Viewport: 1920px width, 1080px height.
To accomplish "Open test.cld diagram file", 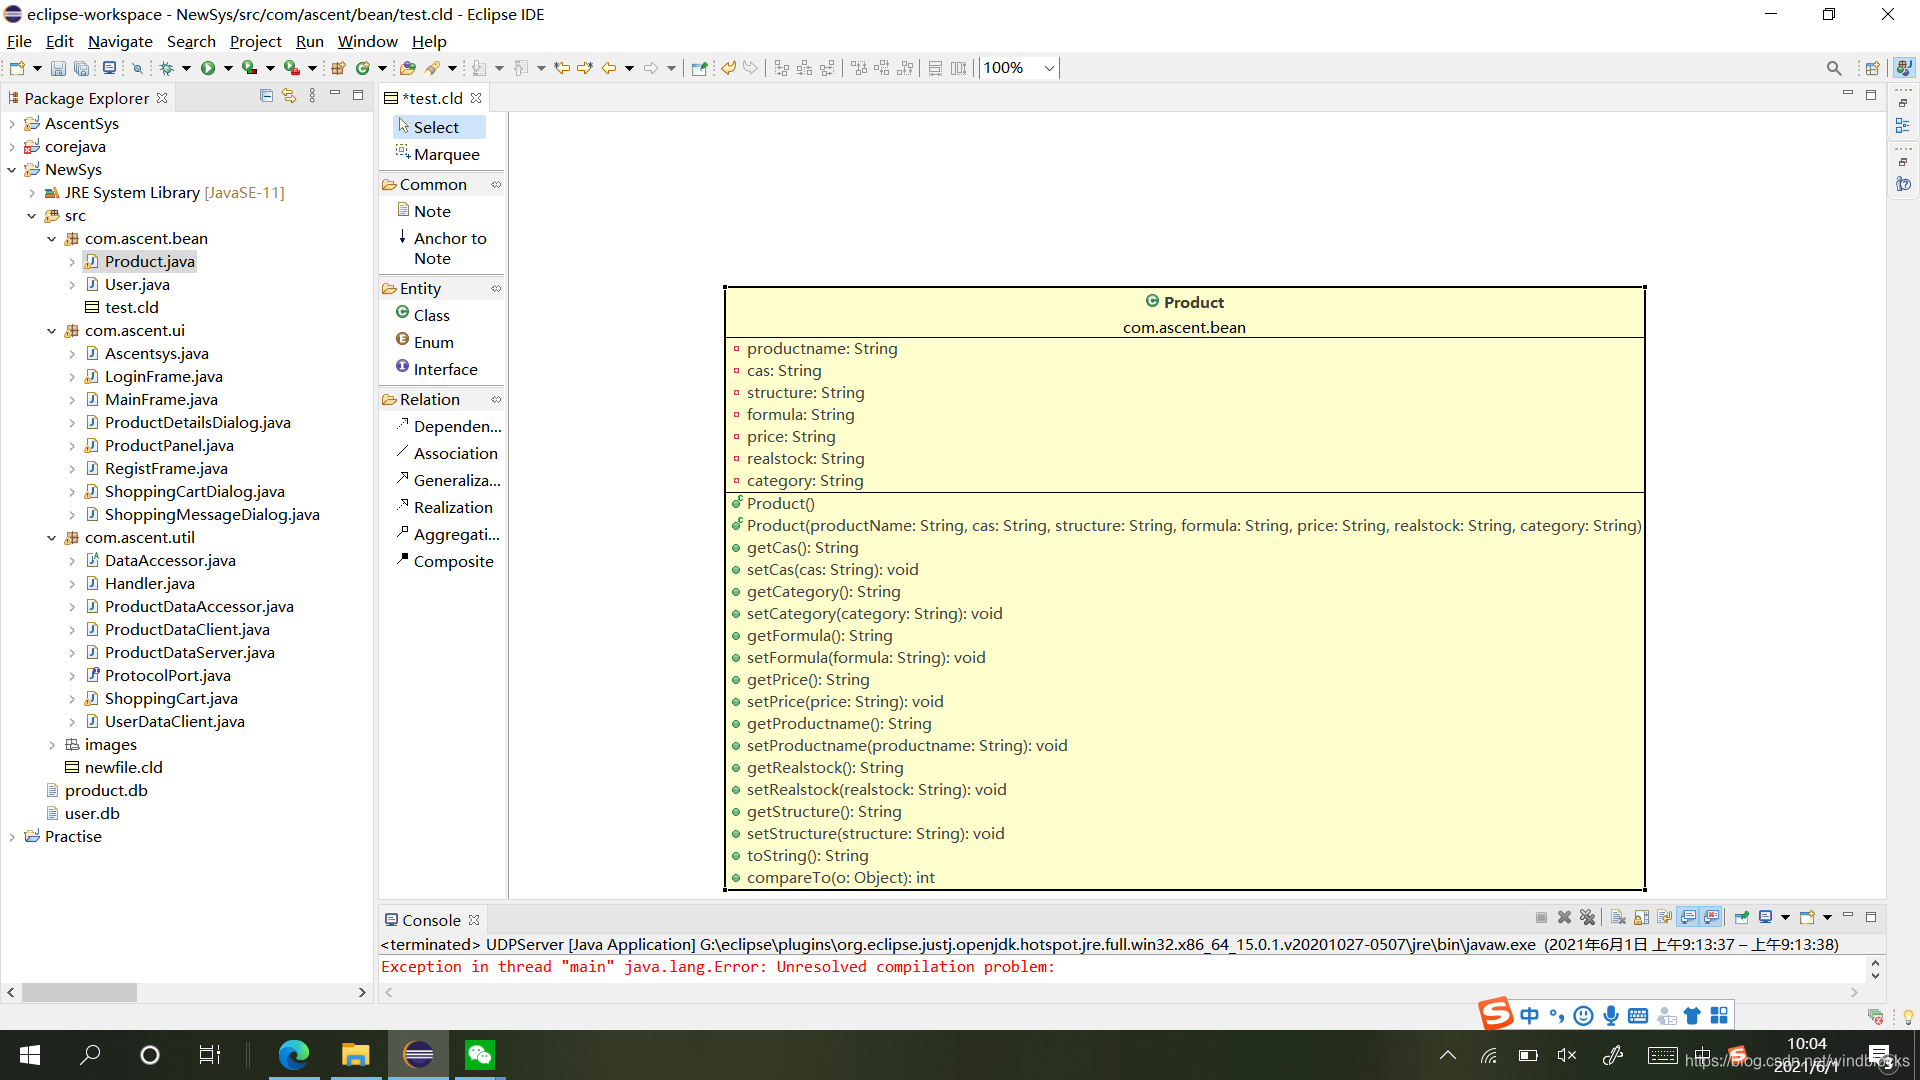I will (132, 306).
